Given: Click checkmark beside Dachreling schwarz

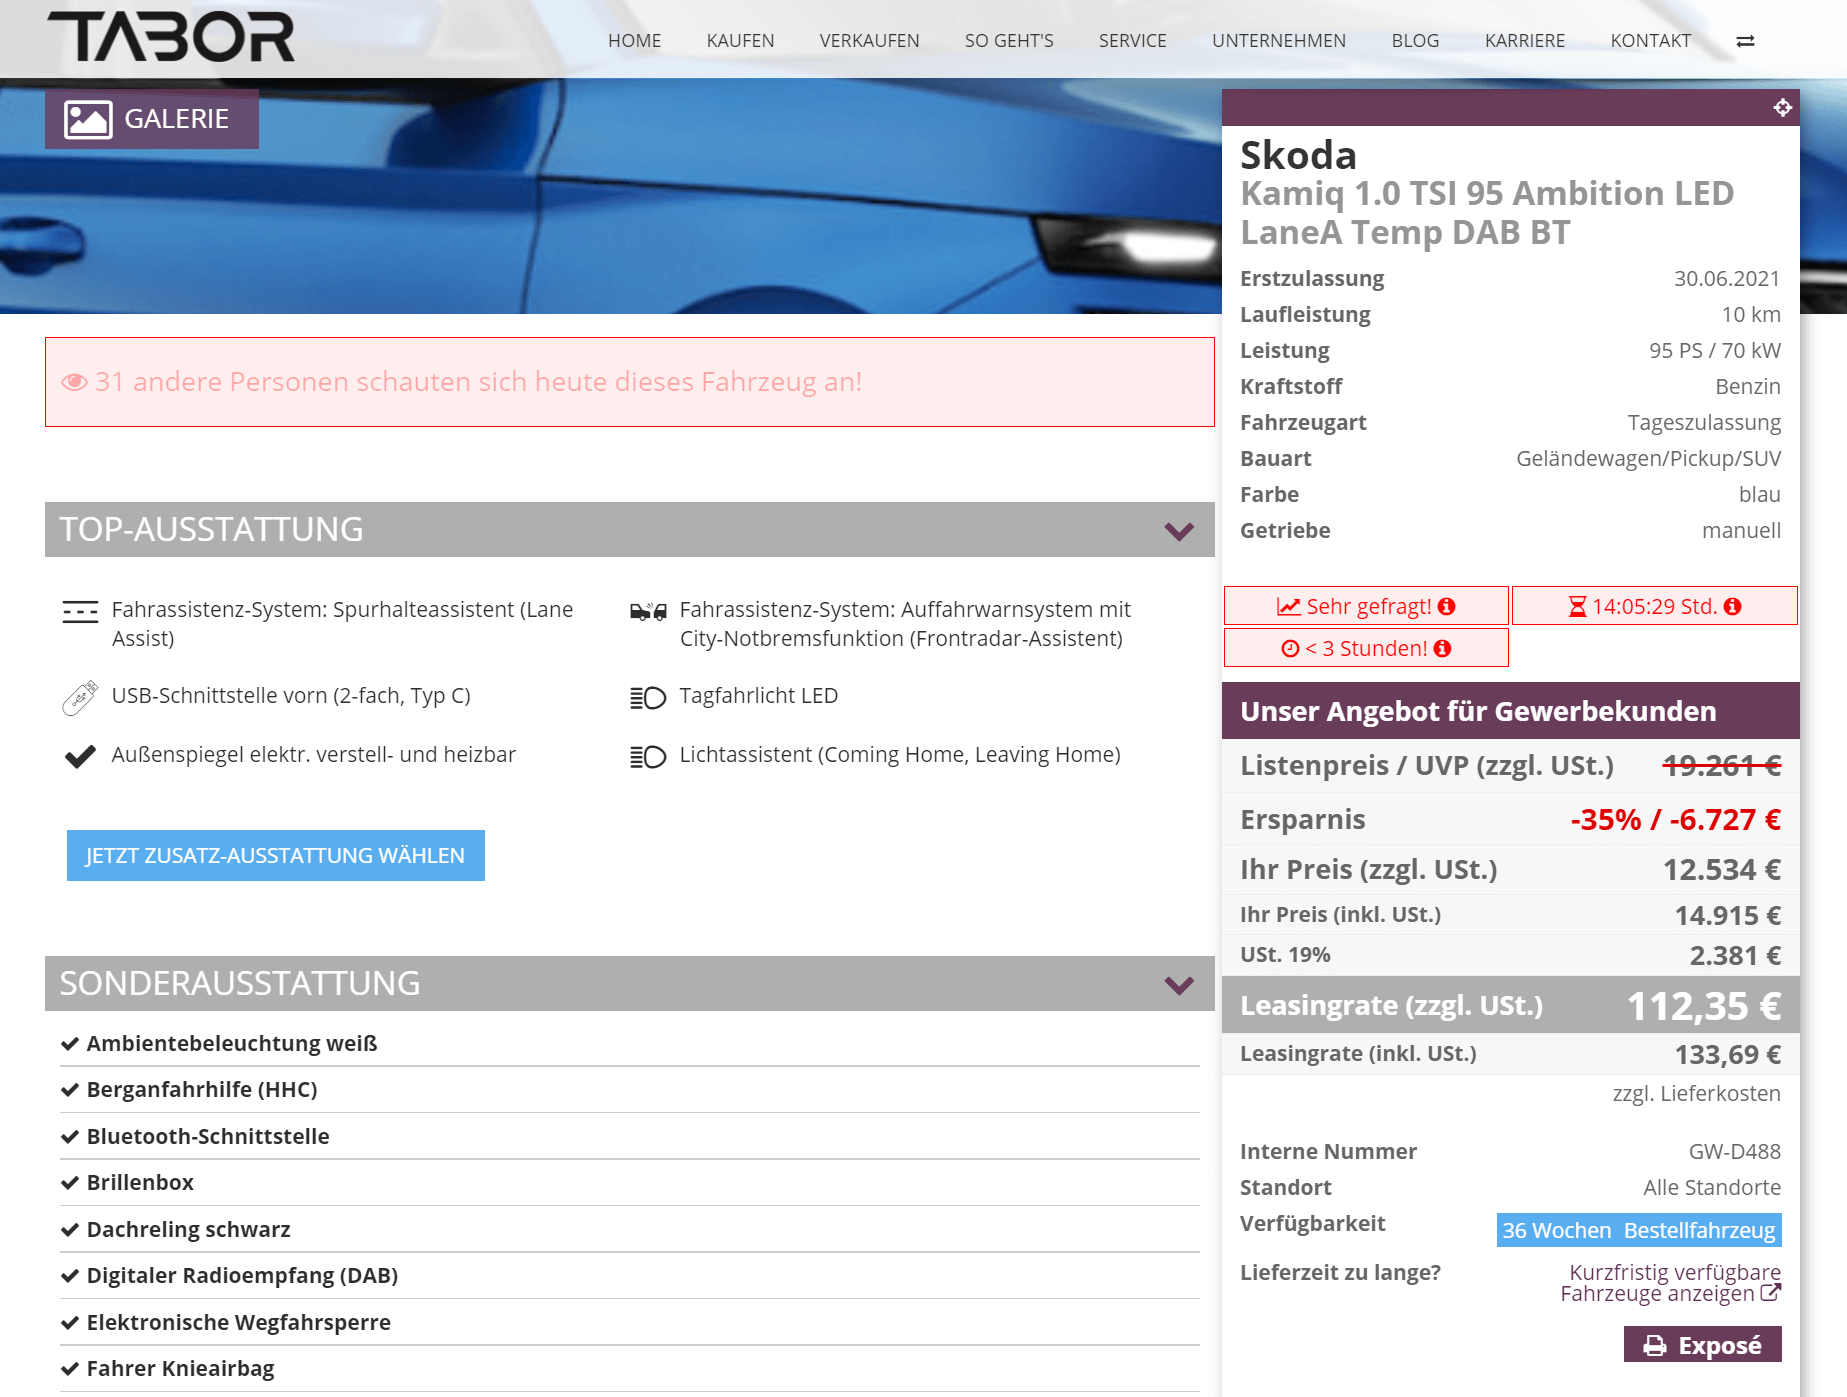Looking at the screenshot, I should point(70,1230).
